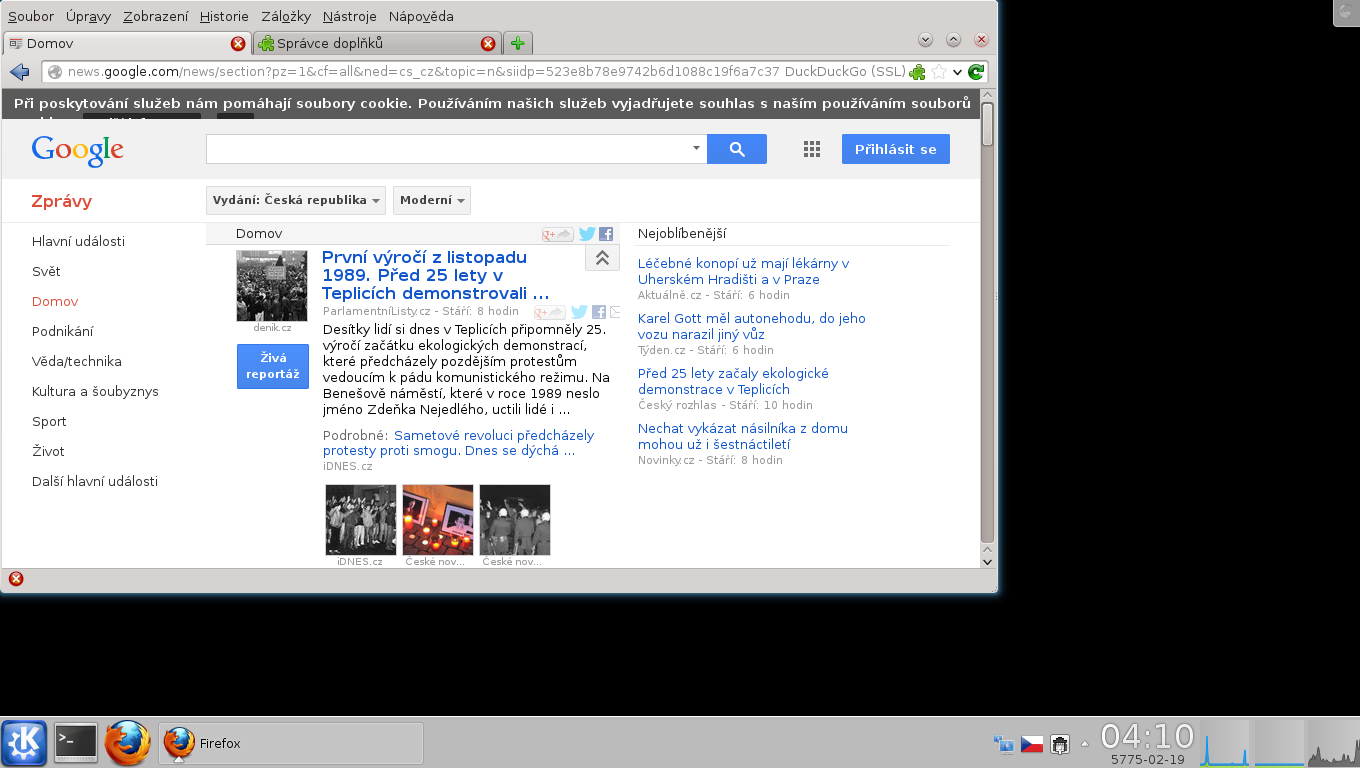Open the Soubor menu

click(x=31, y=16)
